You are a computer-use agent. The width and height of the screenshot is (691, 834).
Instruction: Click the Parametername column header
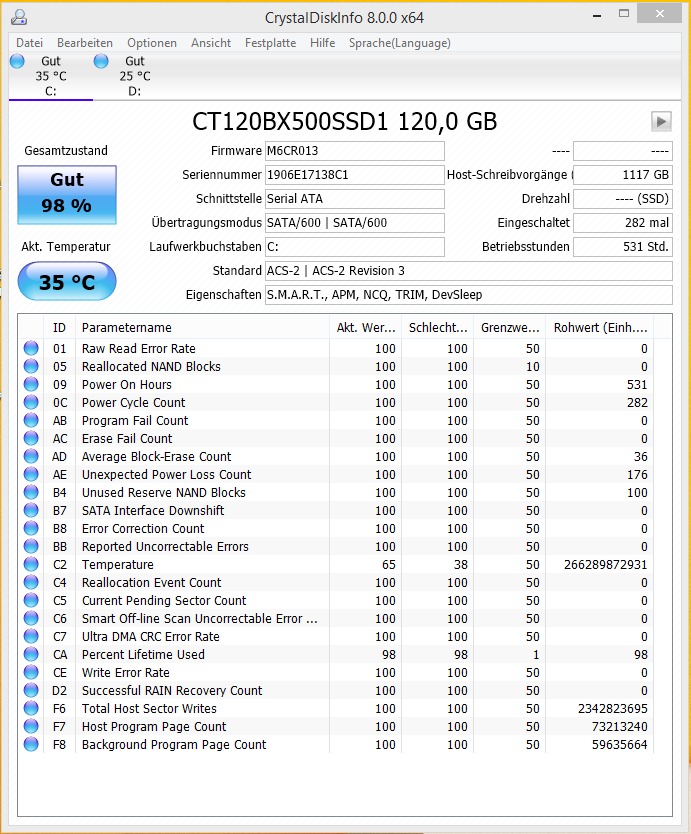coord(202,328)
